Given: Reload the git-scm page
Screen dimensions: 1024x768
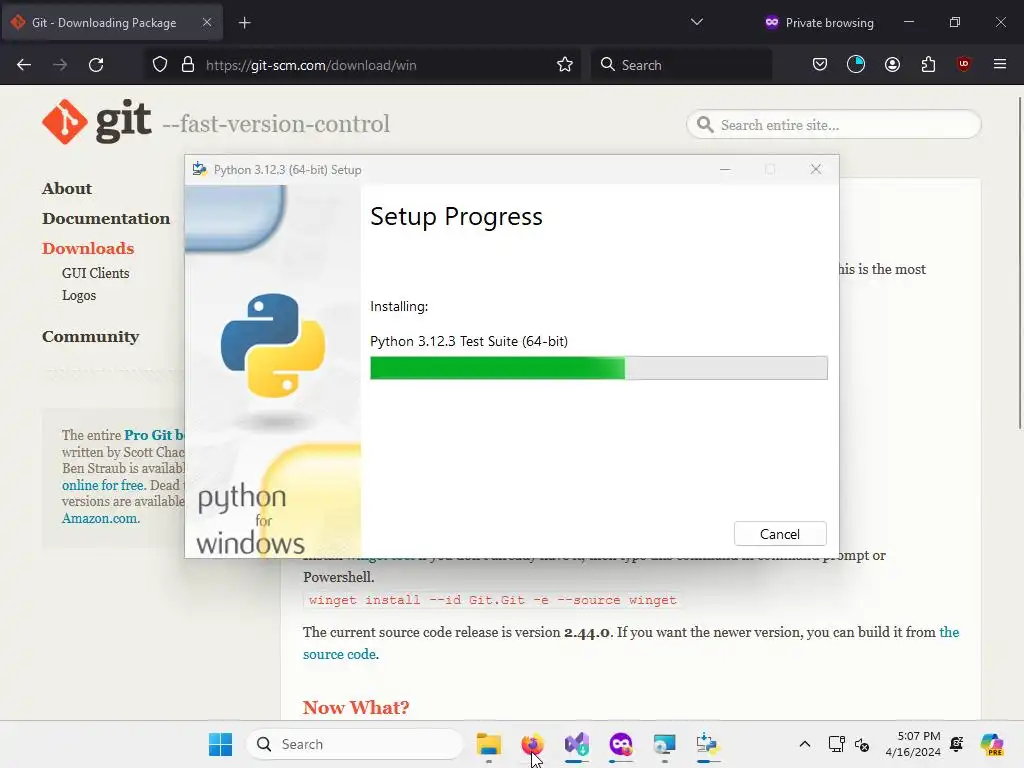Looking at the screenshot, I should click(96, 65).
